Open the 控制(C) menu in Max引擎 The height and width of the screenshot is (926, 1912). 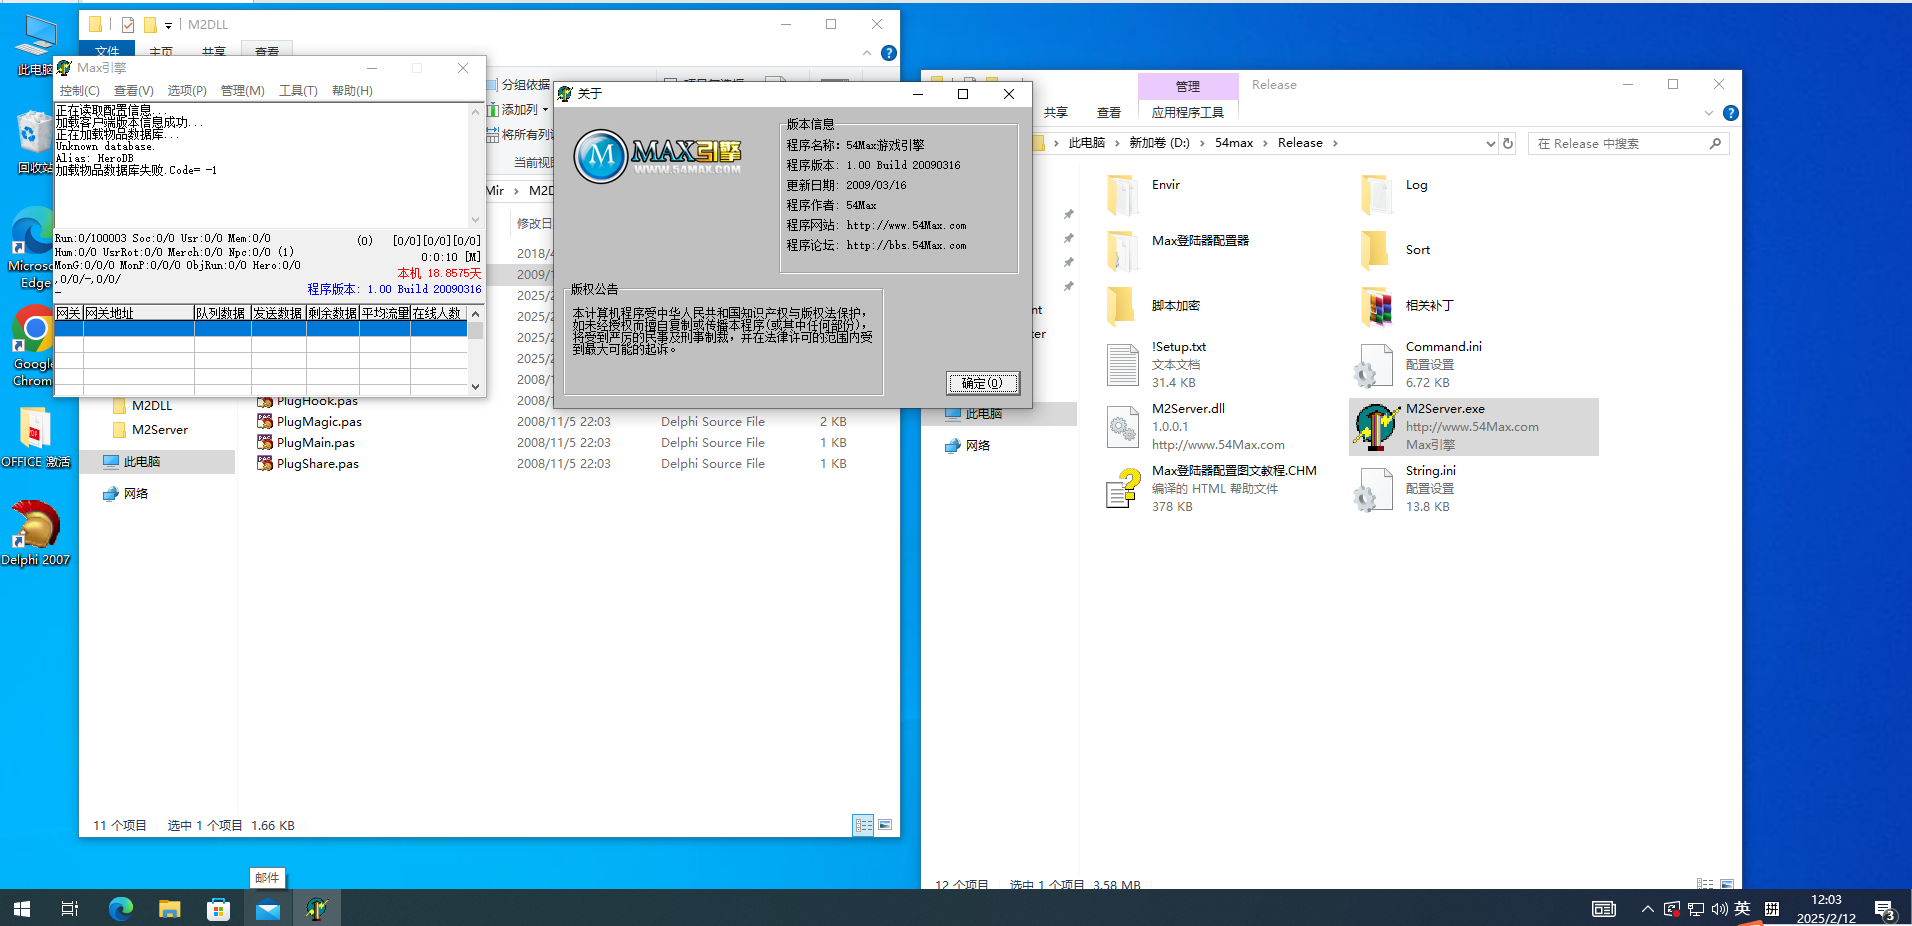point(79,91)
